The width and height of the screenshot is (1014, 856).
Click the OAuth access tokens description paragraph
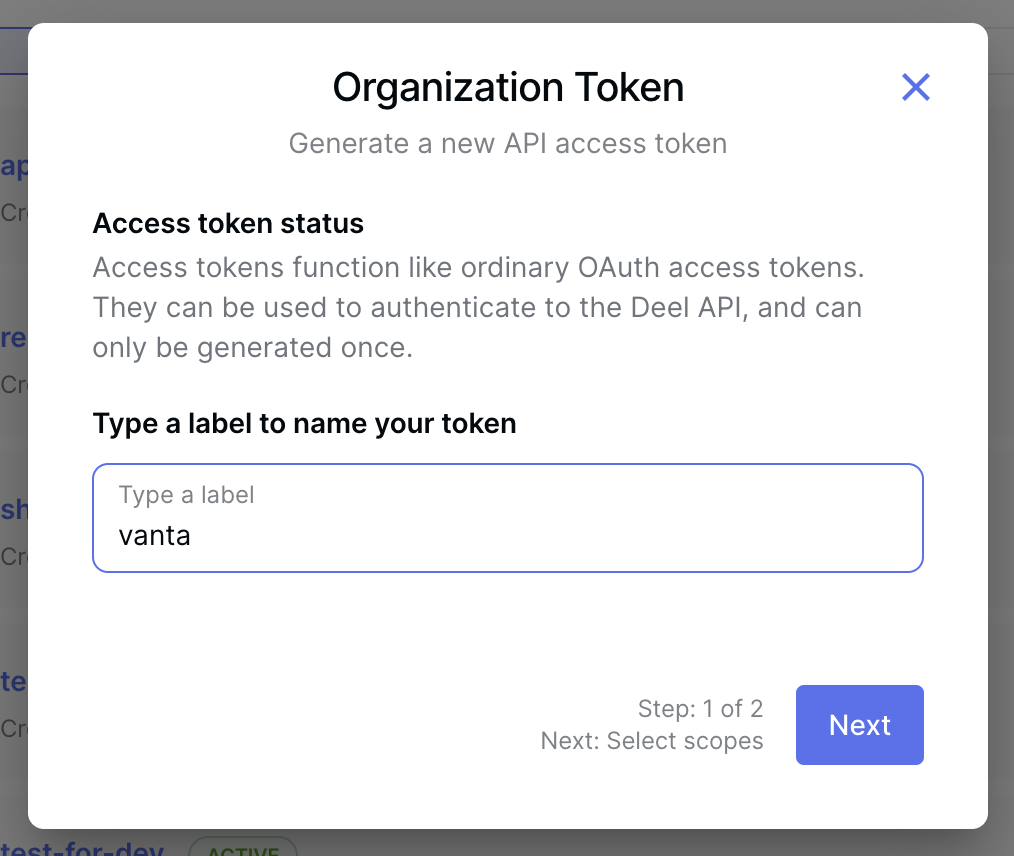click(479, 308)
